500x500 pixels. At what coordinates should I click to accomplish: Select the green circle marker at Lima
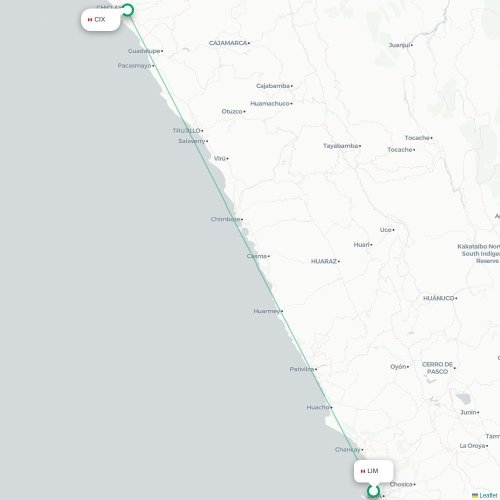(373, 491)
